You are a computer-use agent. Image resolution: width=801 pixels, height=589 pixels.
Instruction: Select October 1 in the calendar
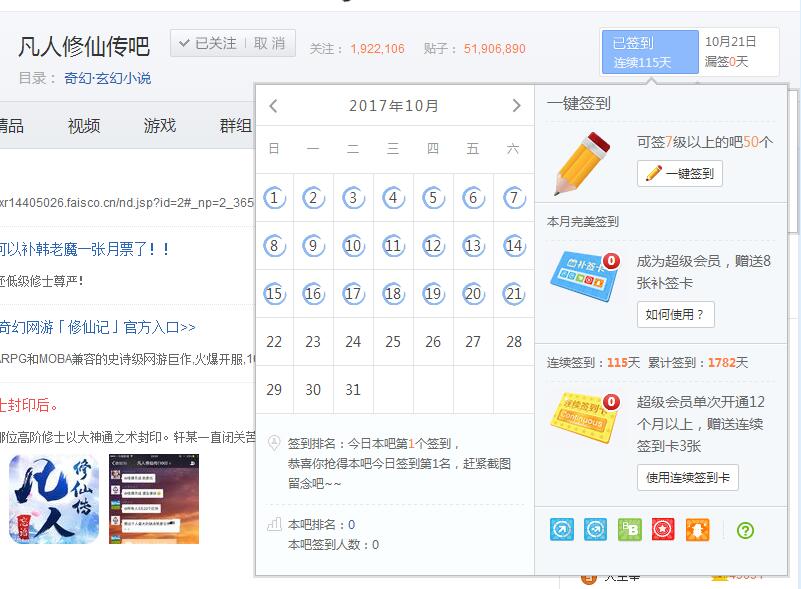(x=274, y=197)
